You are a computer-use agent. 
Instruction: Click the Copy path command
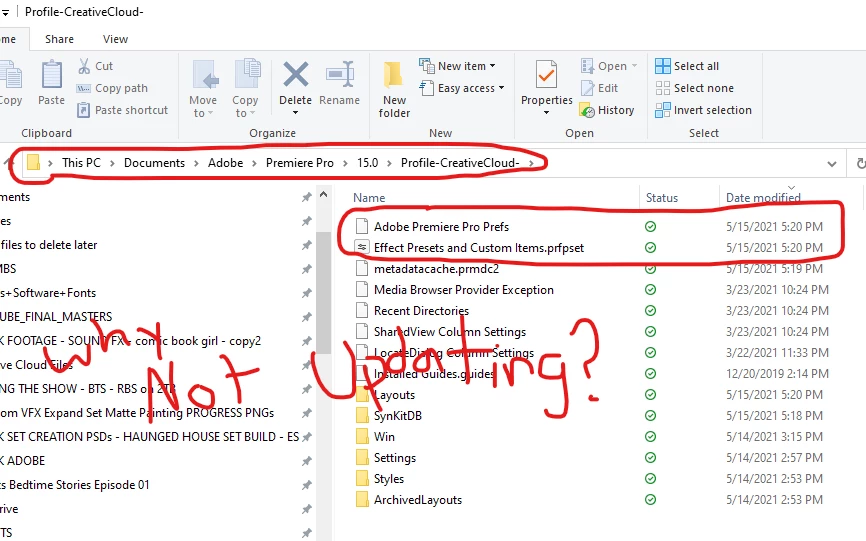[x=113, y=88]
